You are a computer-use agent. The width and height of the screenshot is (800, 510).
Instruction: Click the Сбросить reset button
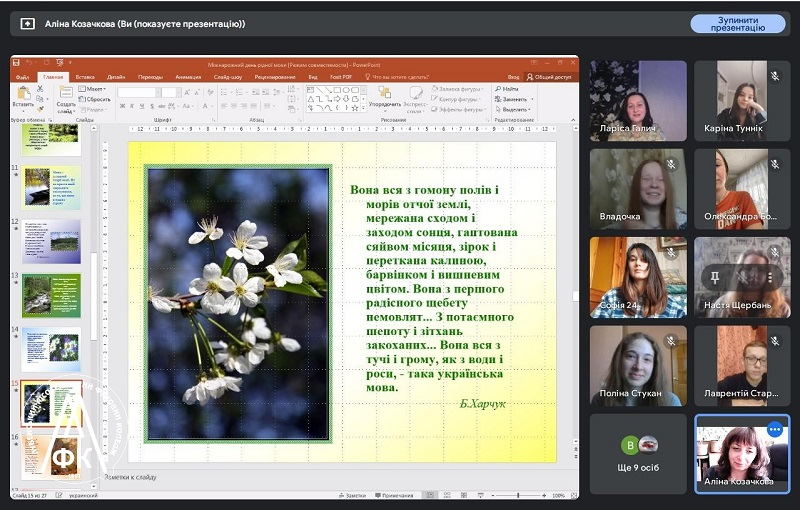pos(94,99)
